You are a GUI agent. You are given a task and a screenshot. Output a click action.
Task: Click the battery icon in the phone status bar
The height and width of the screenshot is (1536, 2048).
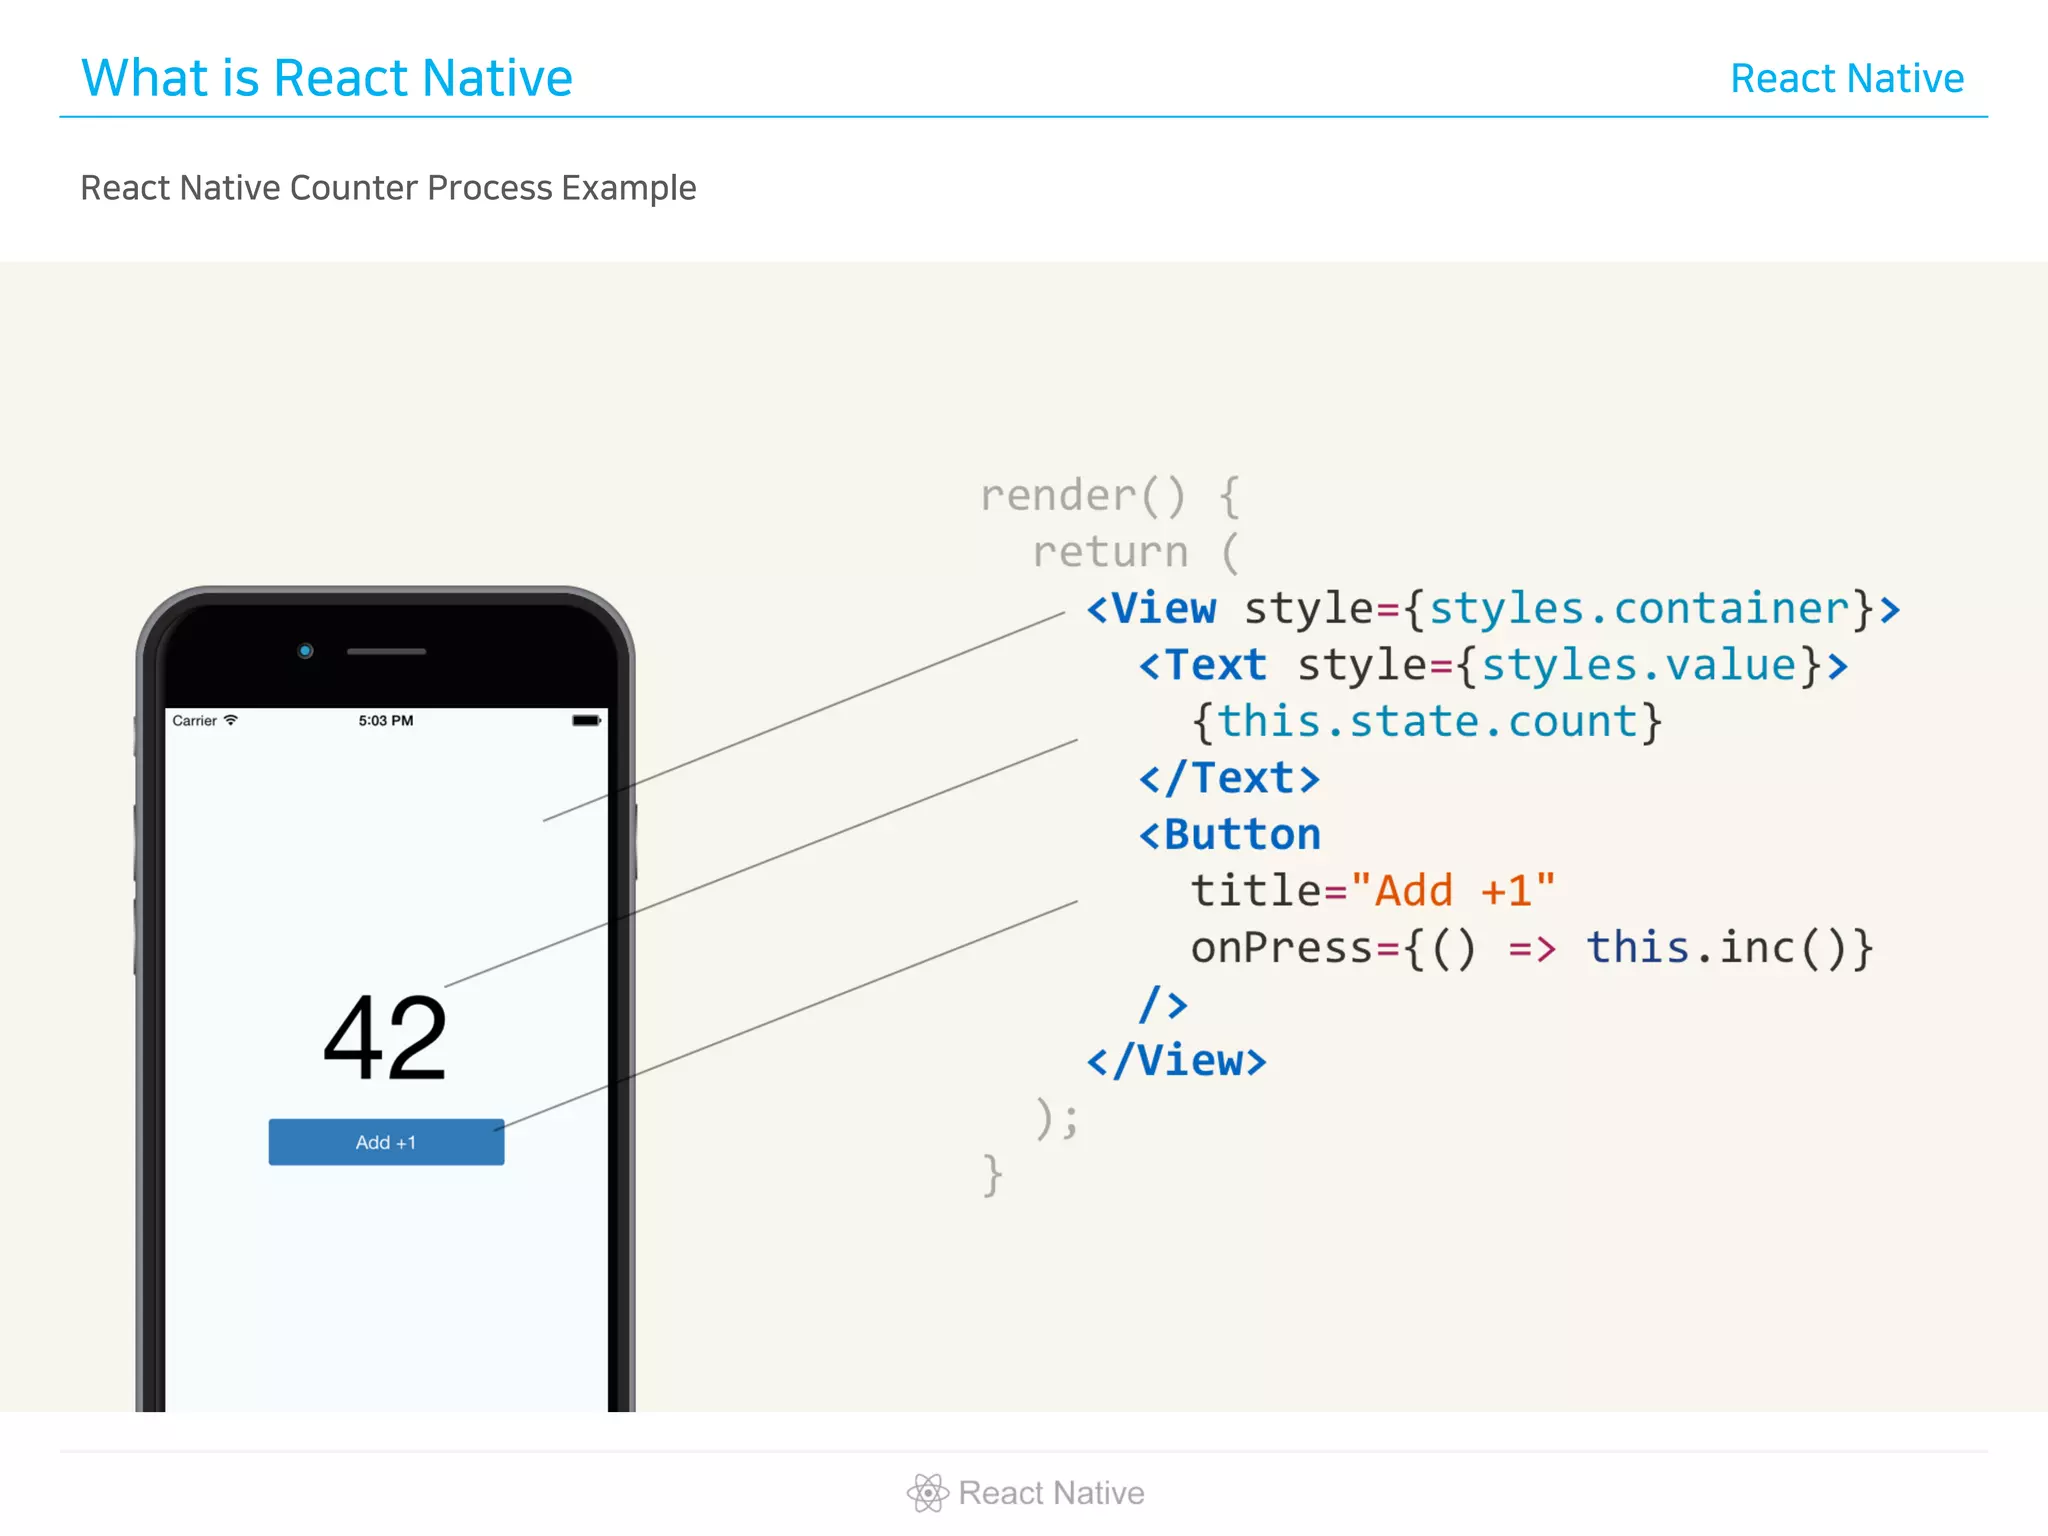pyautogui.click(x=587, y=720)
